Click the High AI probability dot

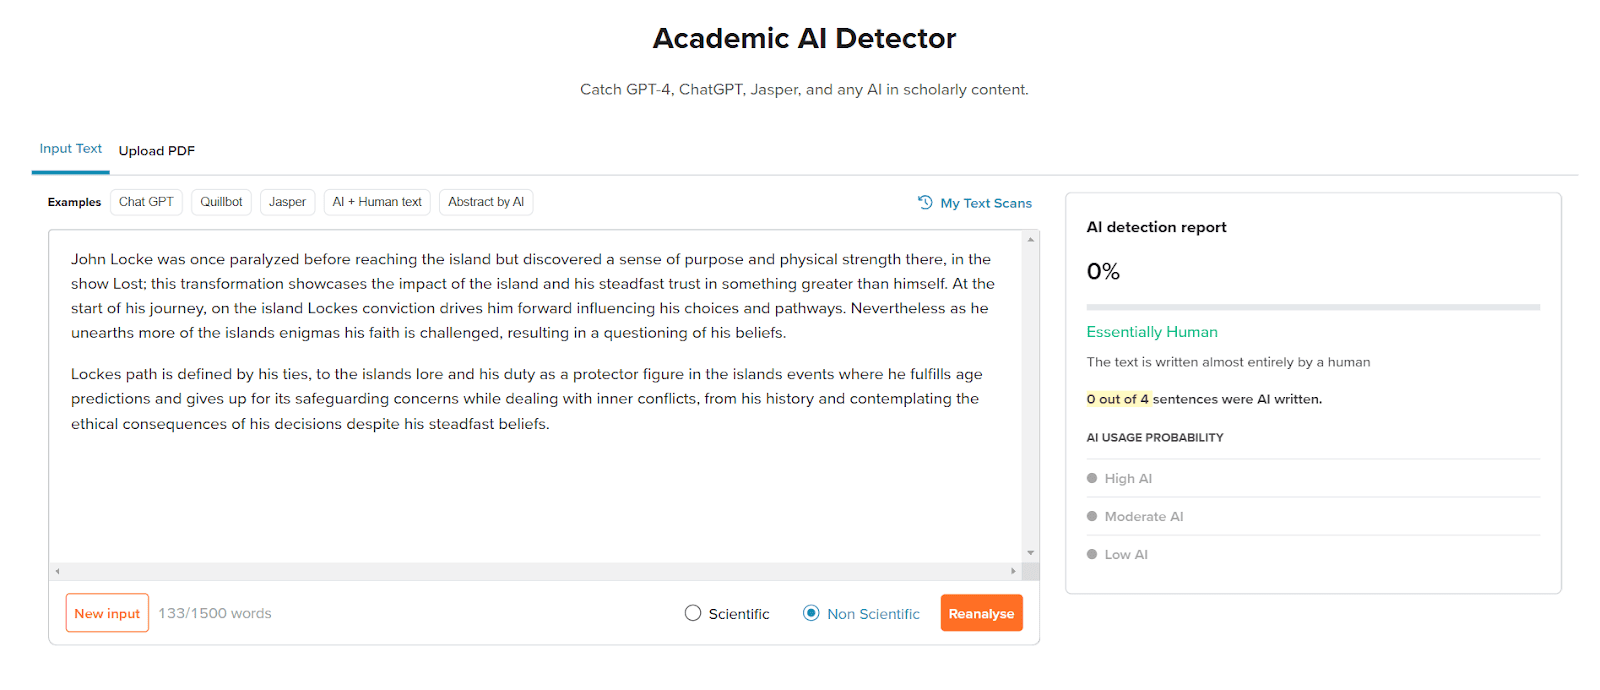point(1092,478)
